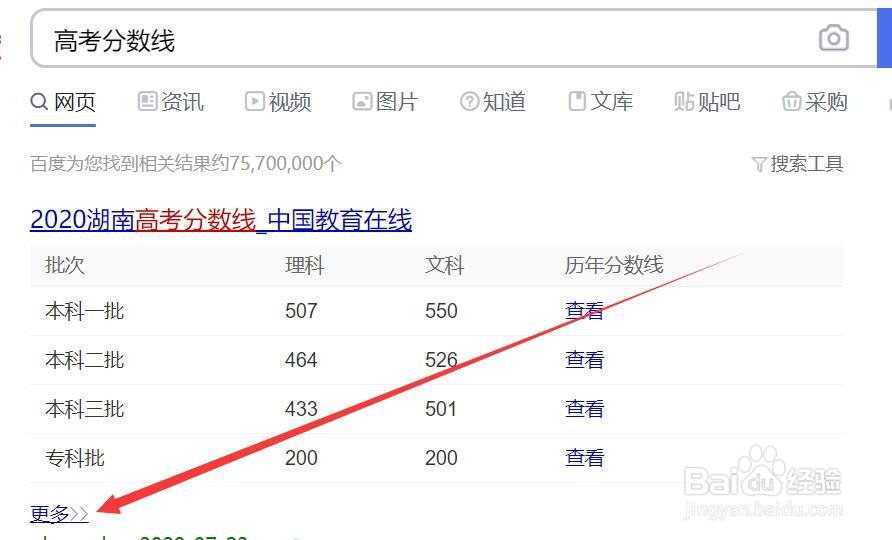Click the play icon beside 视频

pos(254,101)
